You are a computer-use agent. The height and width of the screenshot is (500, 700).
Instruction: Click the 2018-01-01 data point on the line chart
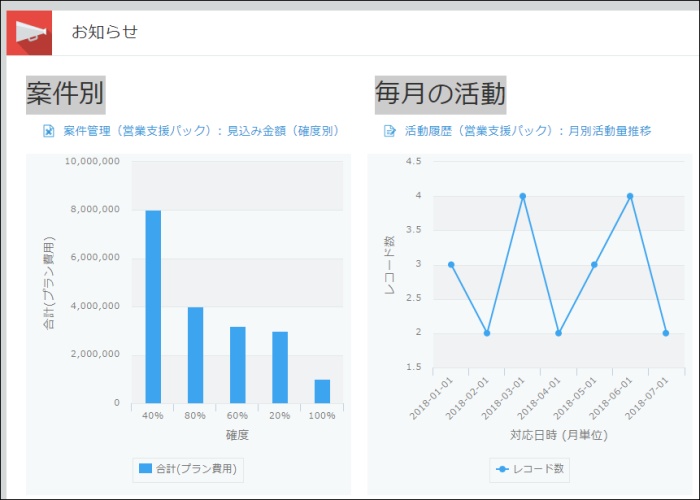(x=451, y=265)
